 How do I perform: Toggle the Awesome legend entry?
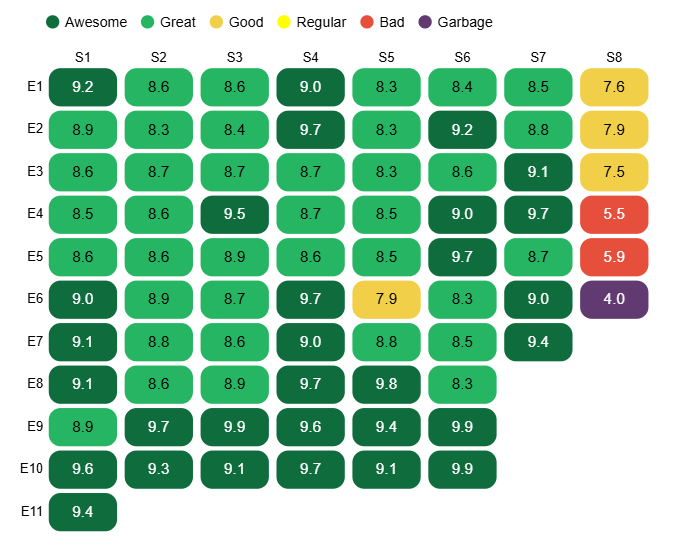[x=86, y=22]
